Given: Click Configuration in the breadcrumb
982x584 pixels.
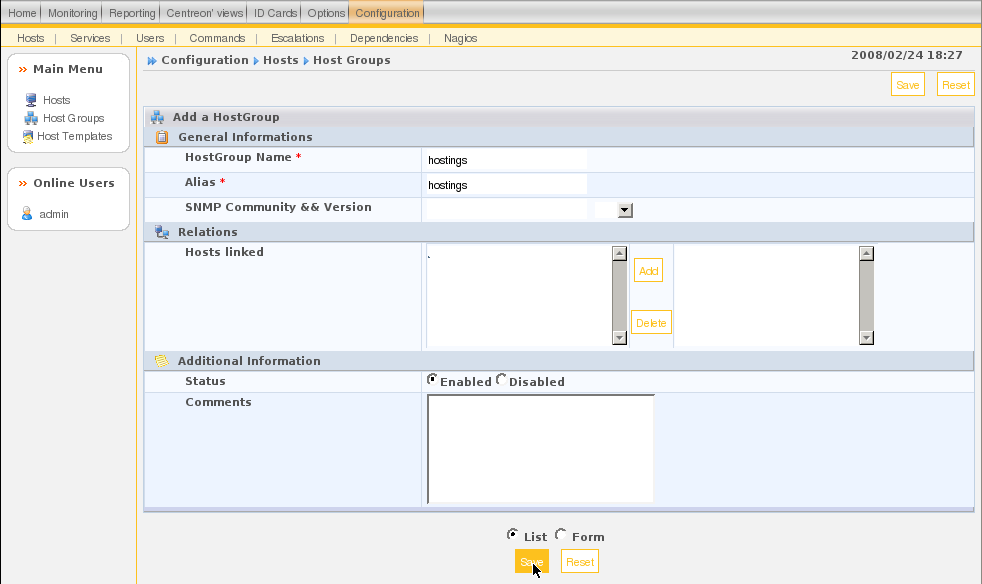Looking at the screenshot, I should (205, 60).
